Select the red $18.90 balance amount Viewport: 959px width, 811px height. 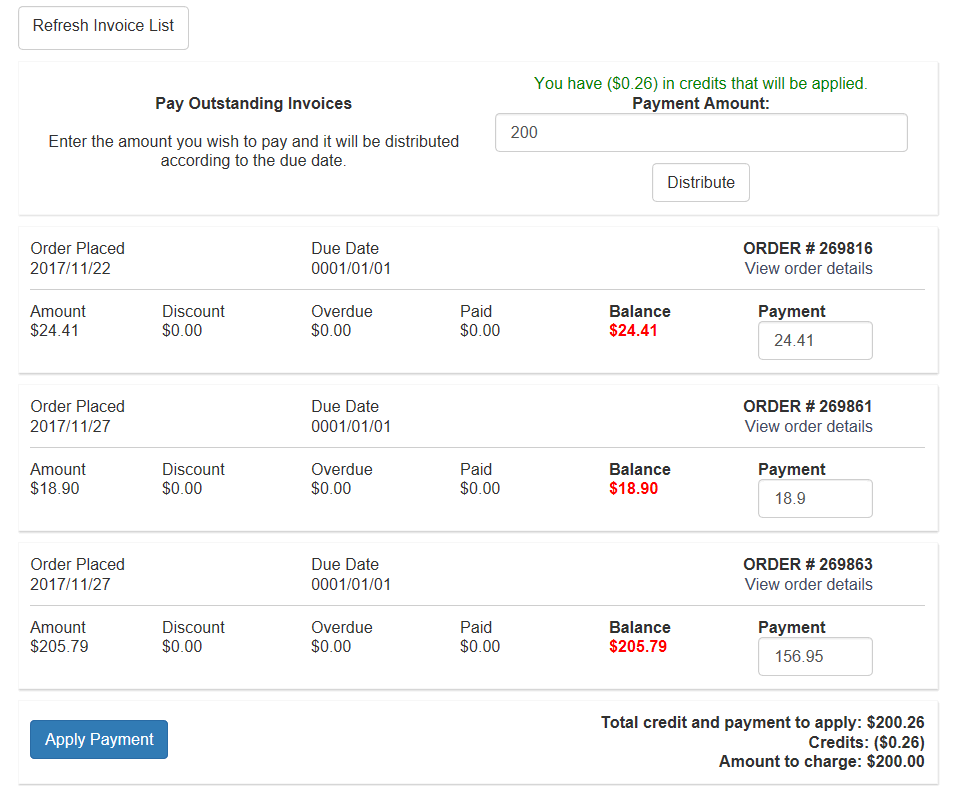pos(633,489)
